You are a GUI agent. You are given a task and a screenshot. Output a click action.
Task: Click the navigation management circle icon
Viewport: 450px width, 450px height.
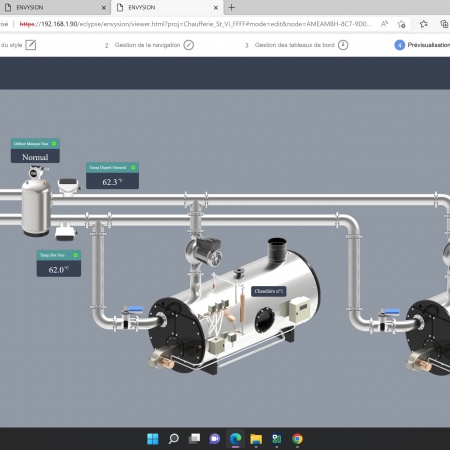tap(189, 45)
